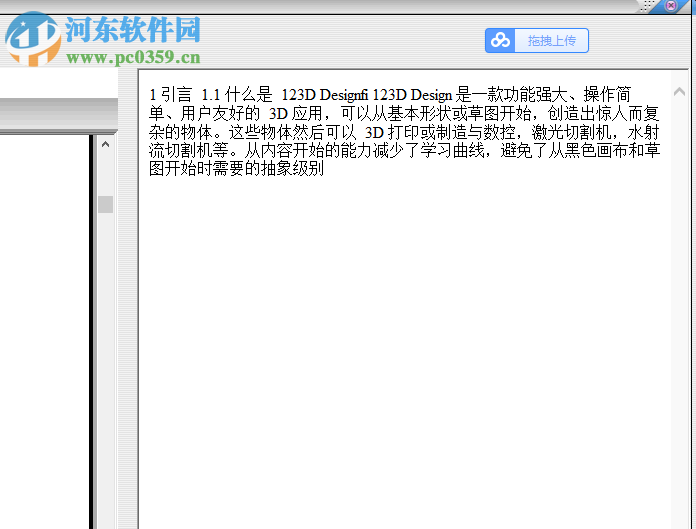Click the dotted grip icon beside close button
This screenshot has width=696, height=529.
(x=648, y=5)
